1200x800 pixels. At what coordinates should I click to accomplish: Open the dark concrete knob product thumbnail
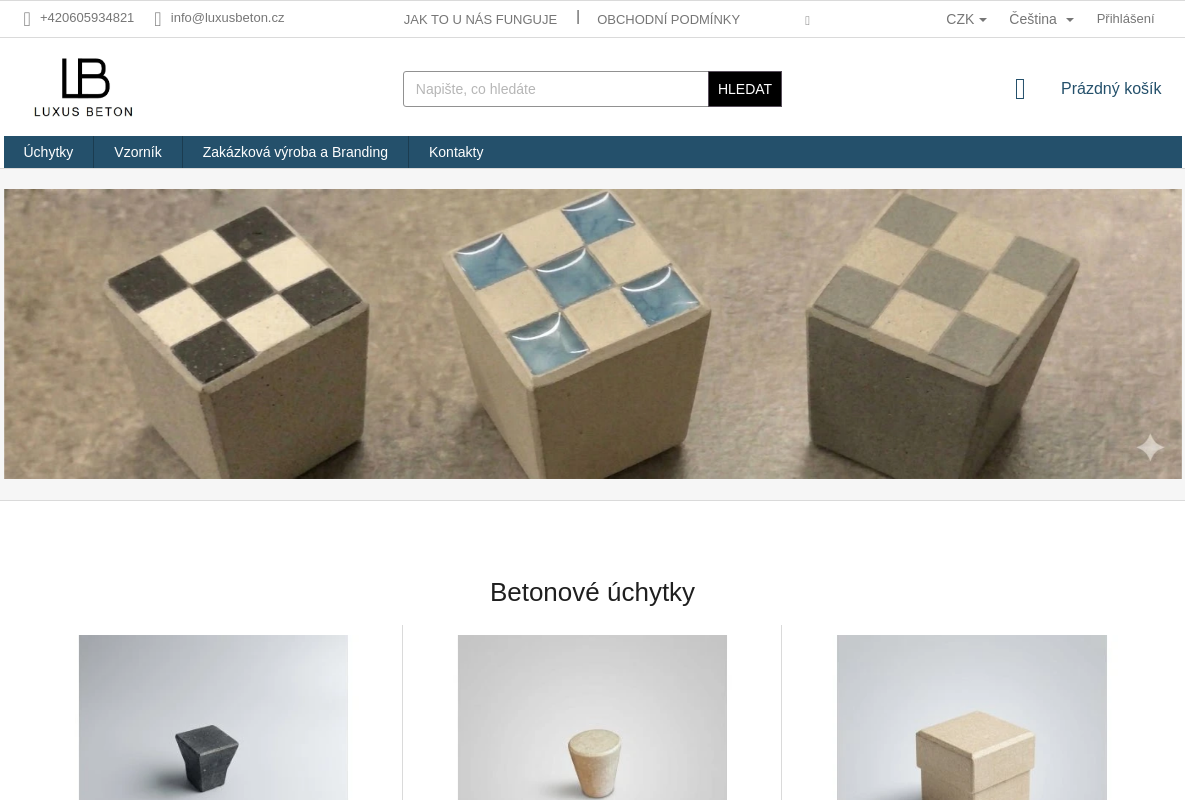tap(213, 717)
